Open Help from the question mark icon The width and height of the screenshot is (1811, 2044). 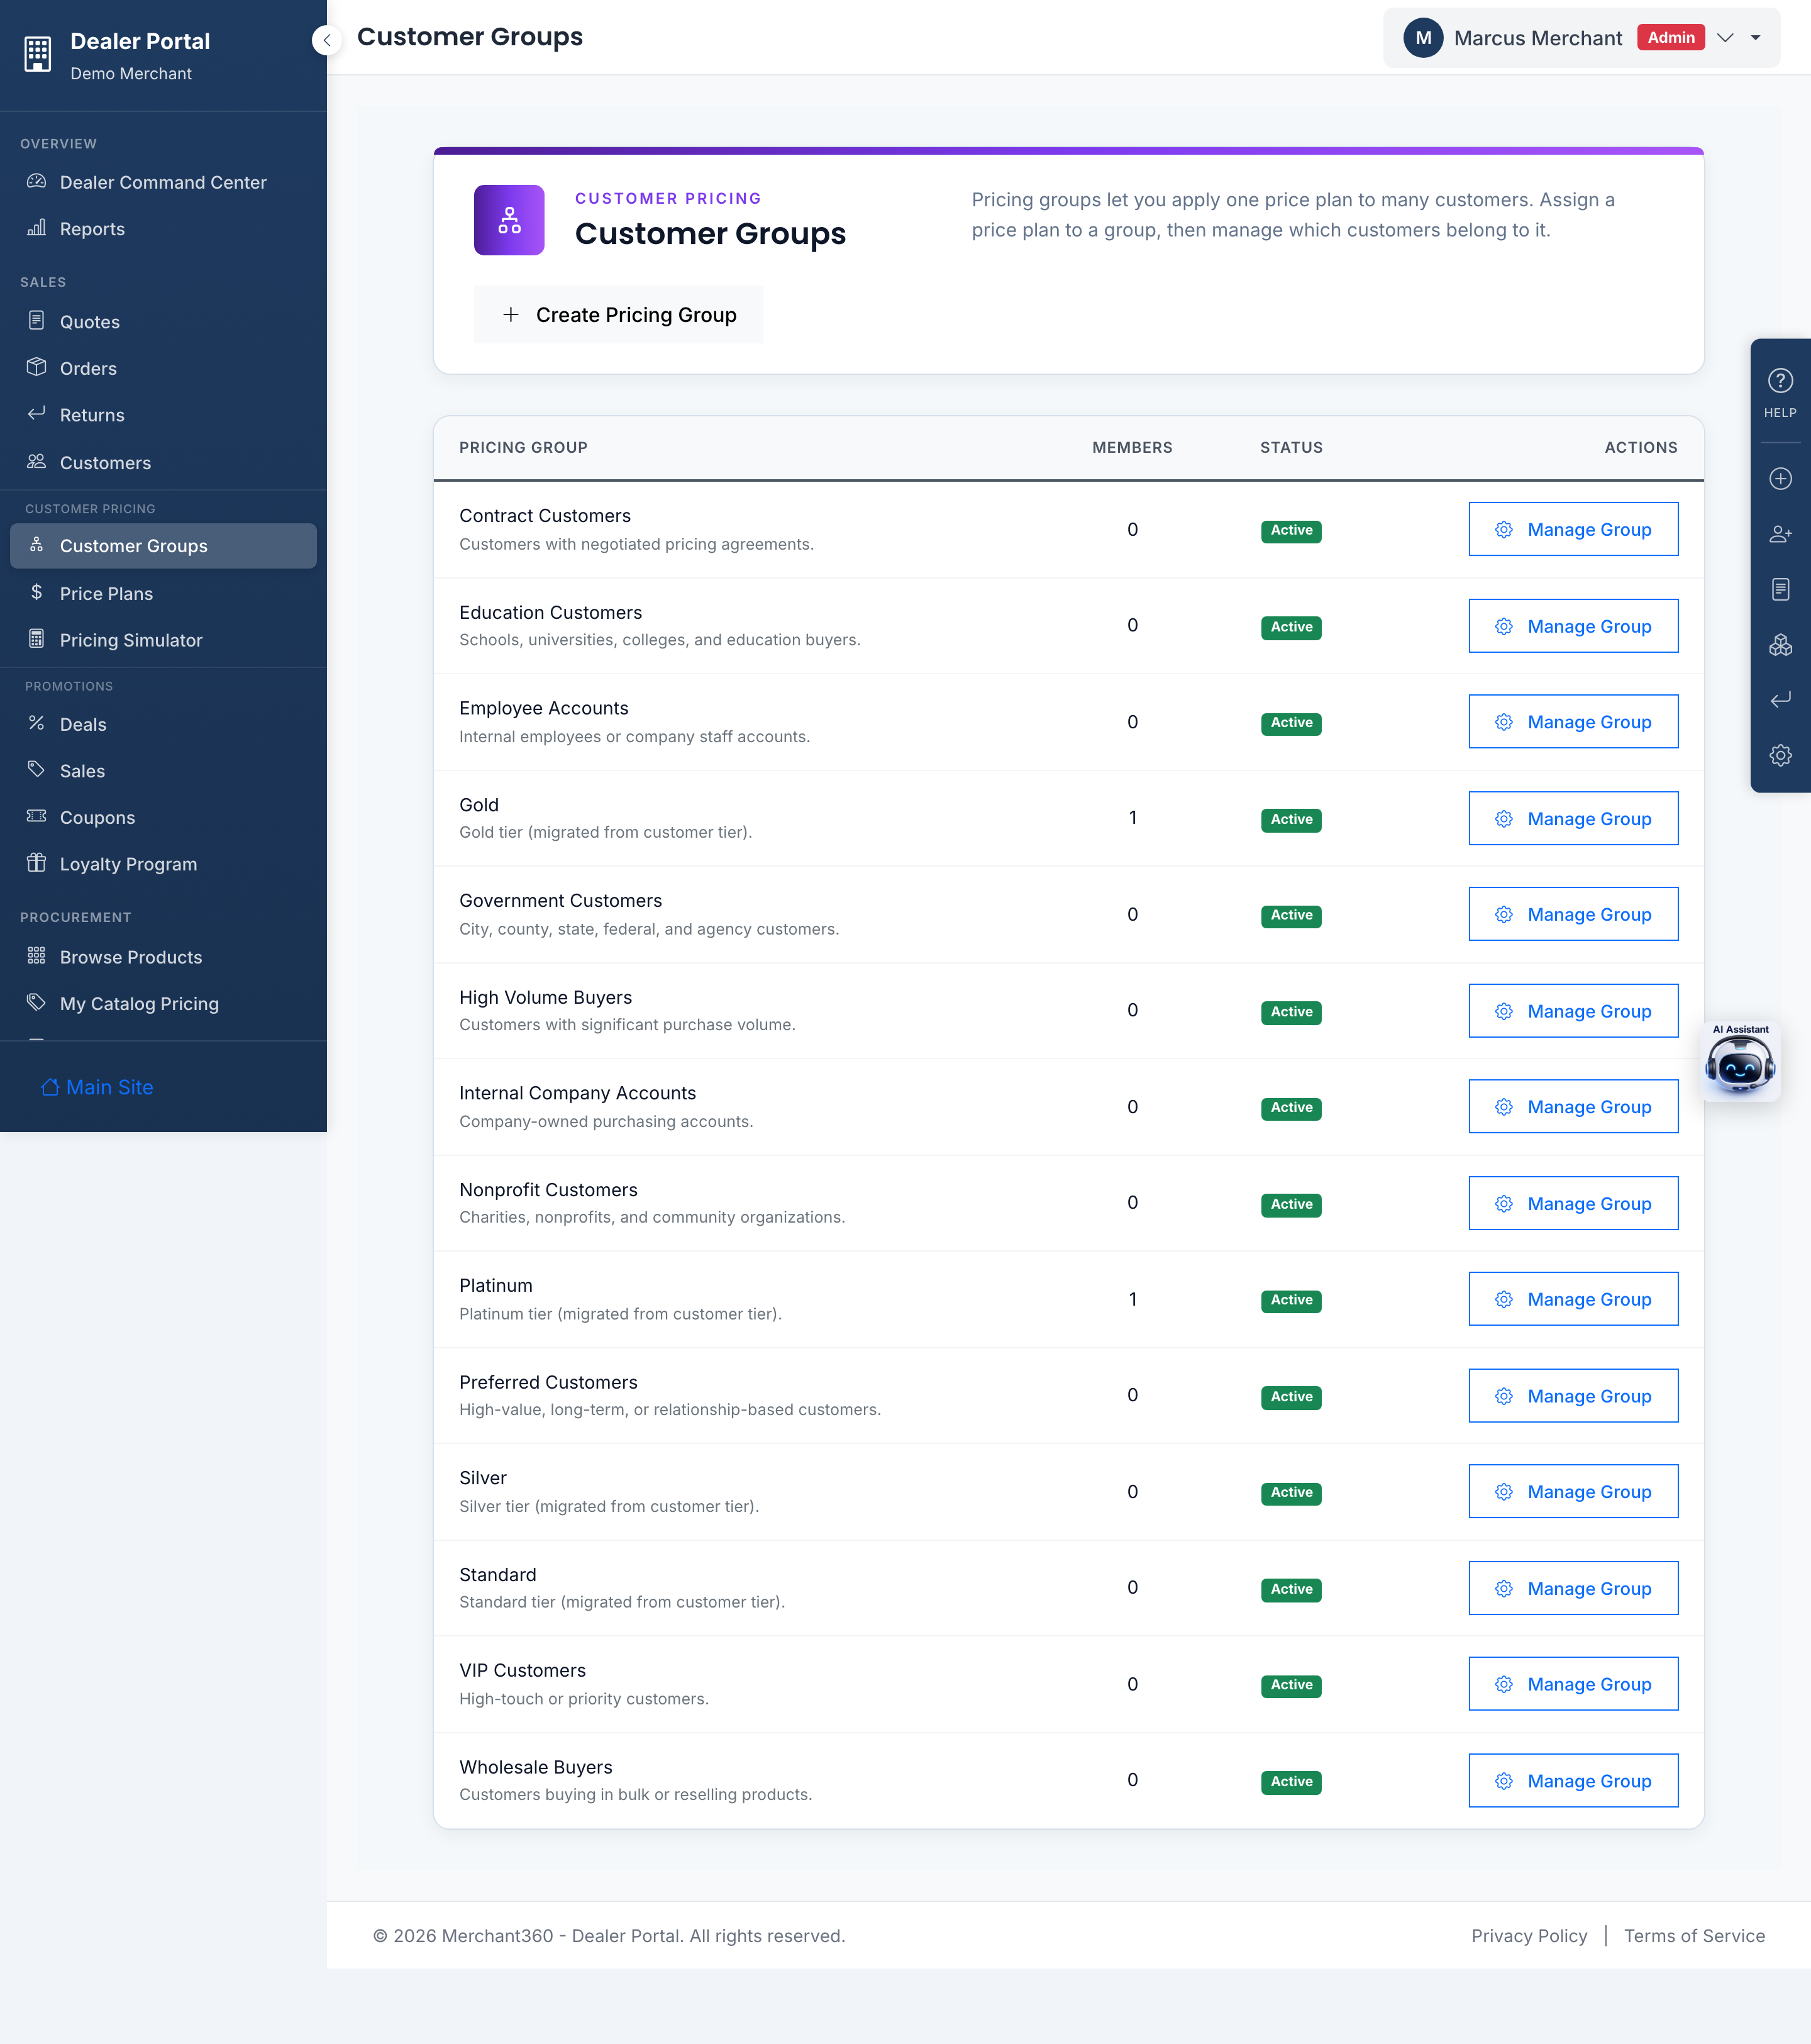point(1780,381)
